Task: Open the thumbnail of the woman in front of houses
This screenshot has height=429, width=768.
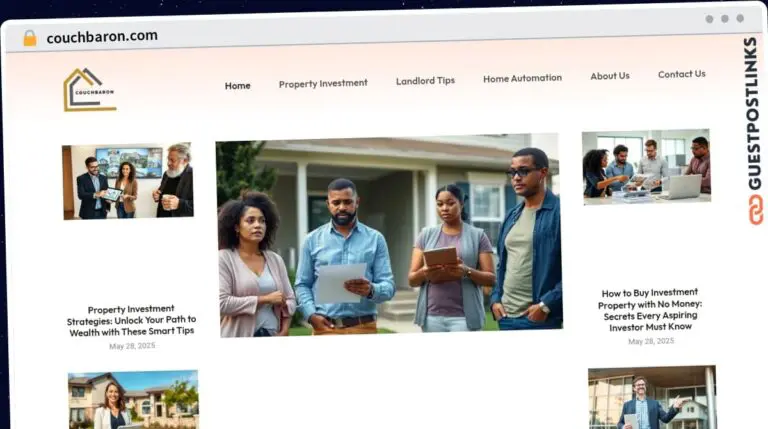Action: [133, 399]
